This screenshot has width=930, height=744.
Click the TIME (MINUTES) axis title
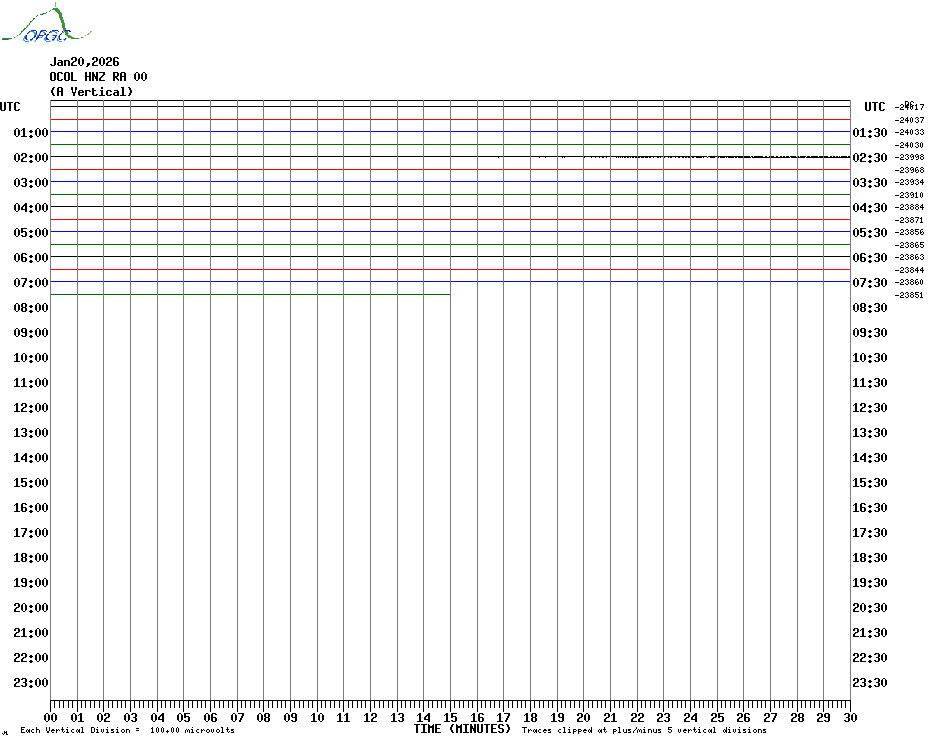click(x=462, y=729)
